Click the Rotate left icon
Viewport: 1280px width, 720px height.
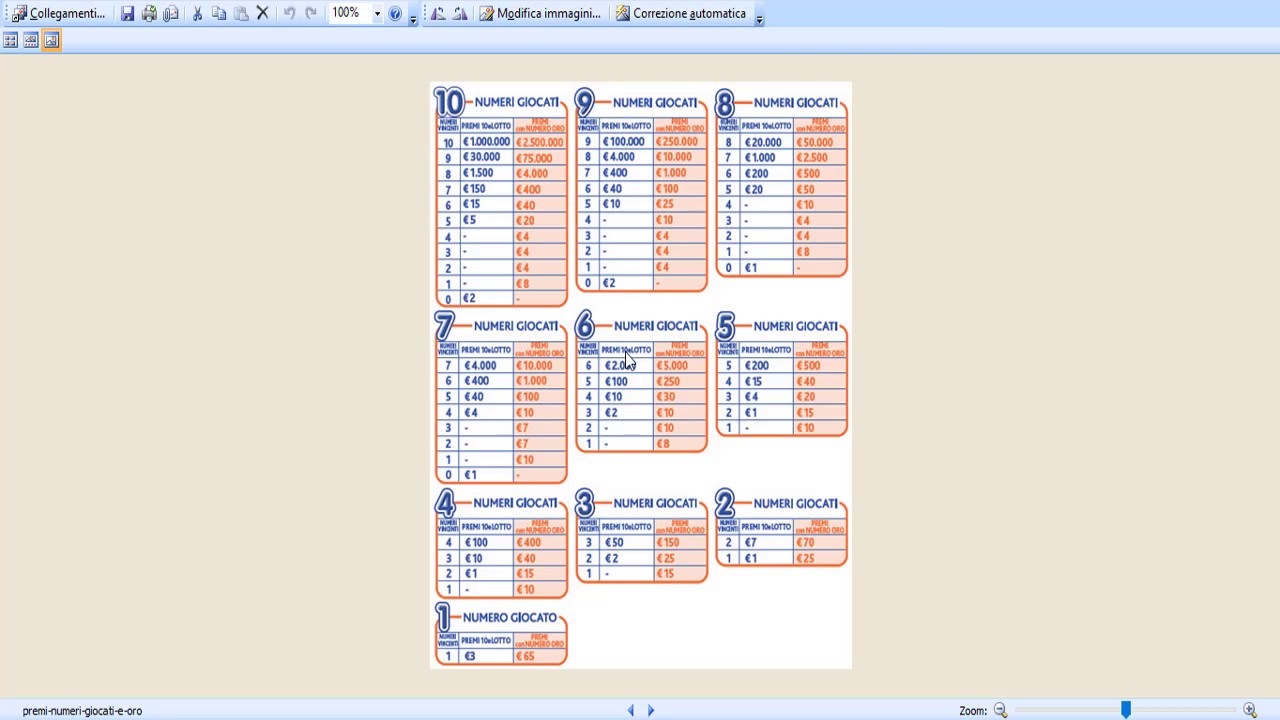pyautogui.click(x=438, y=13)
